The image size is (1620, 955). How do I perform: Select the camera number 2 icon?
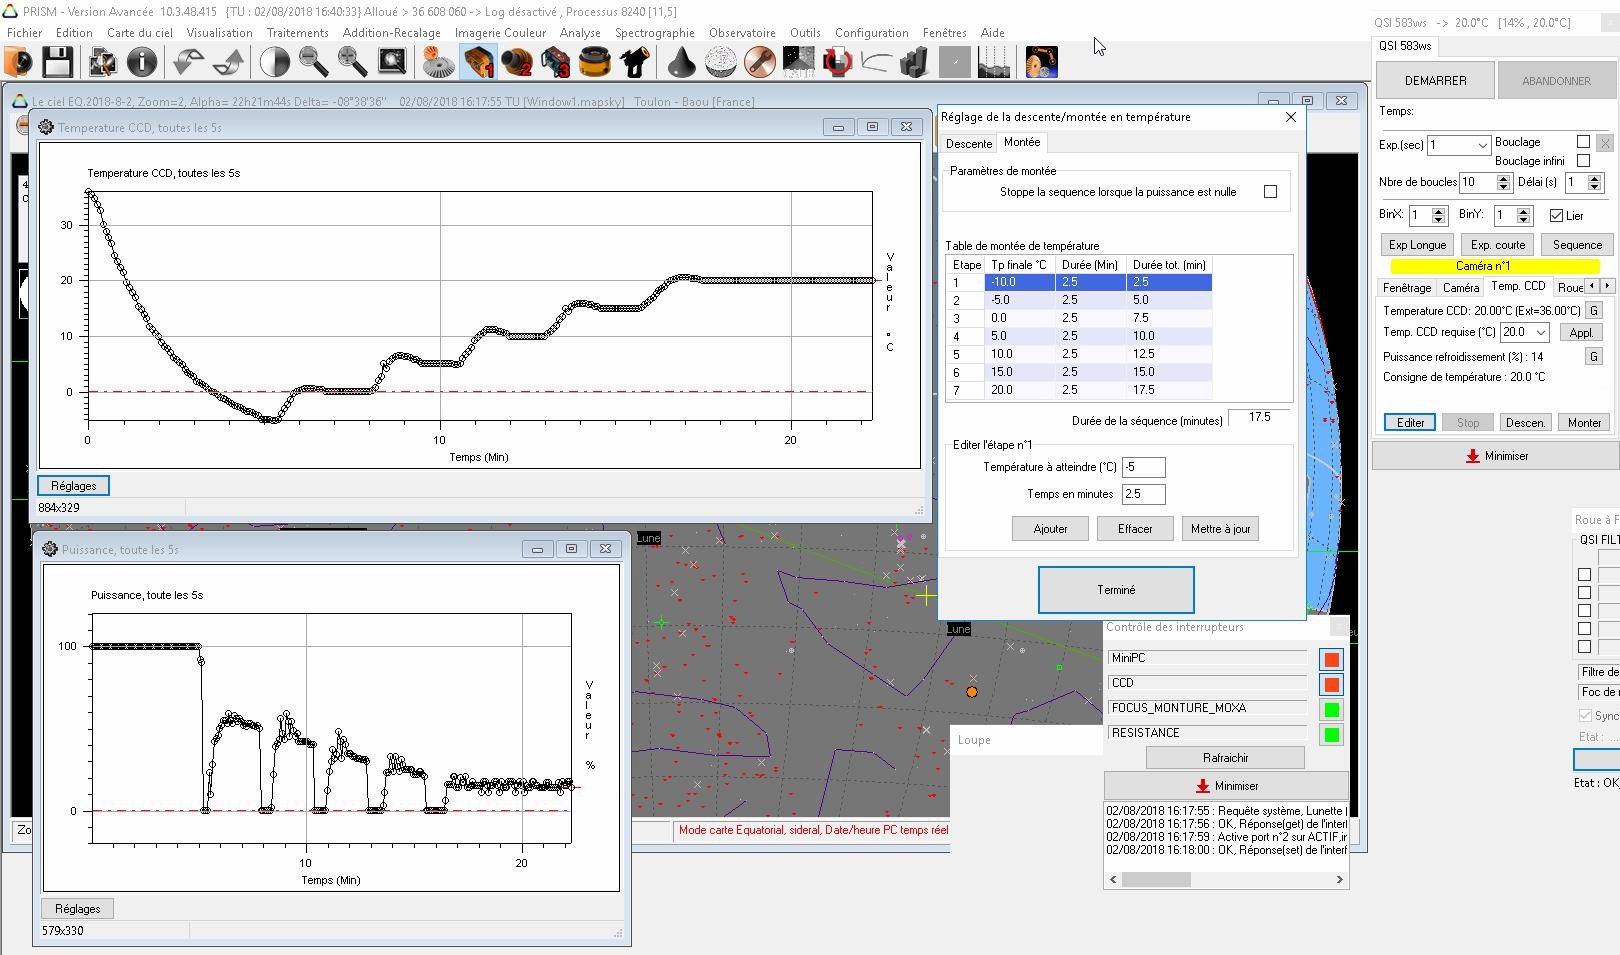coord(518,63)
